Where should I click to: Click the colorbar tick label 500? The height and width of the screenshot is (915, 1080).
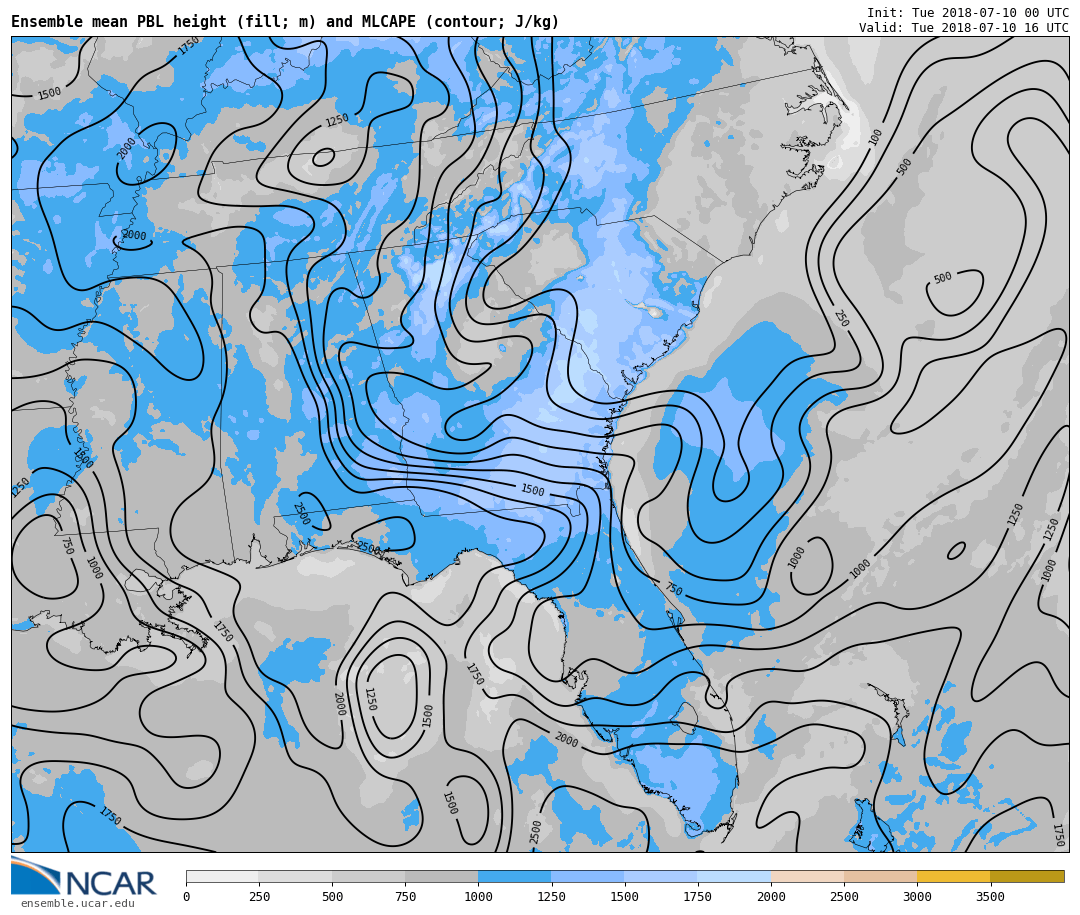[332, 896]
